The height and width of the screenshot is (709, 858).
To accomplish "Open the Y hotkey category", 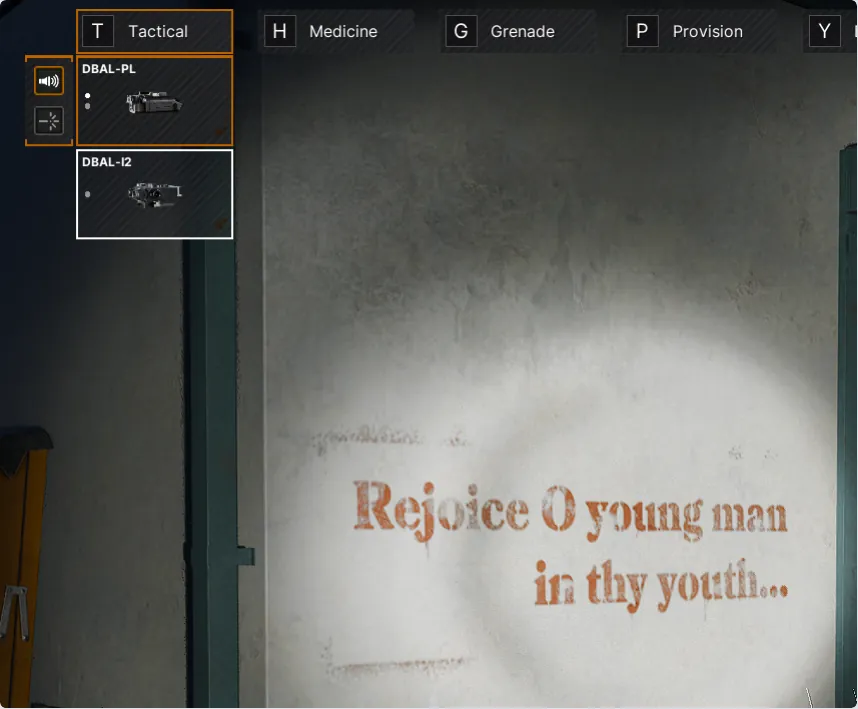I will (825, 31).
